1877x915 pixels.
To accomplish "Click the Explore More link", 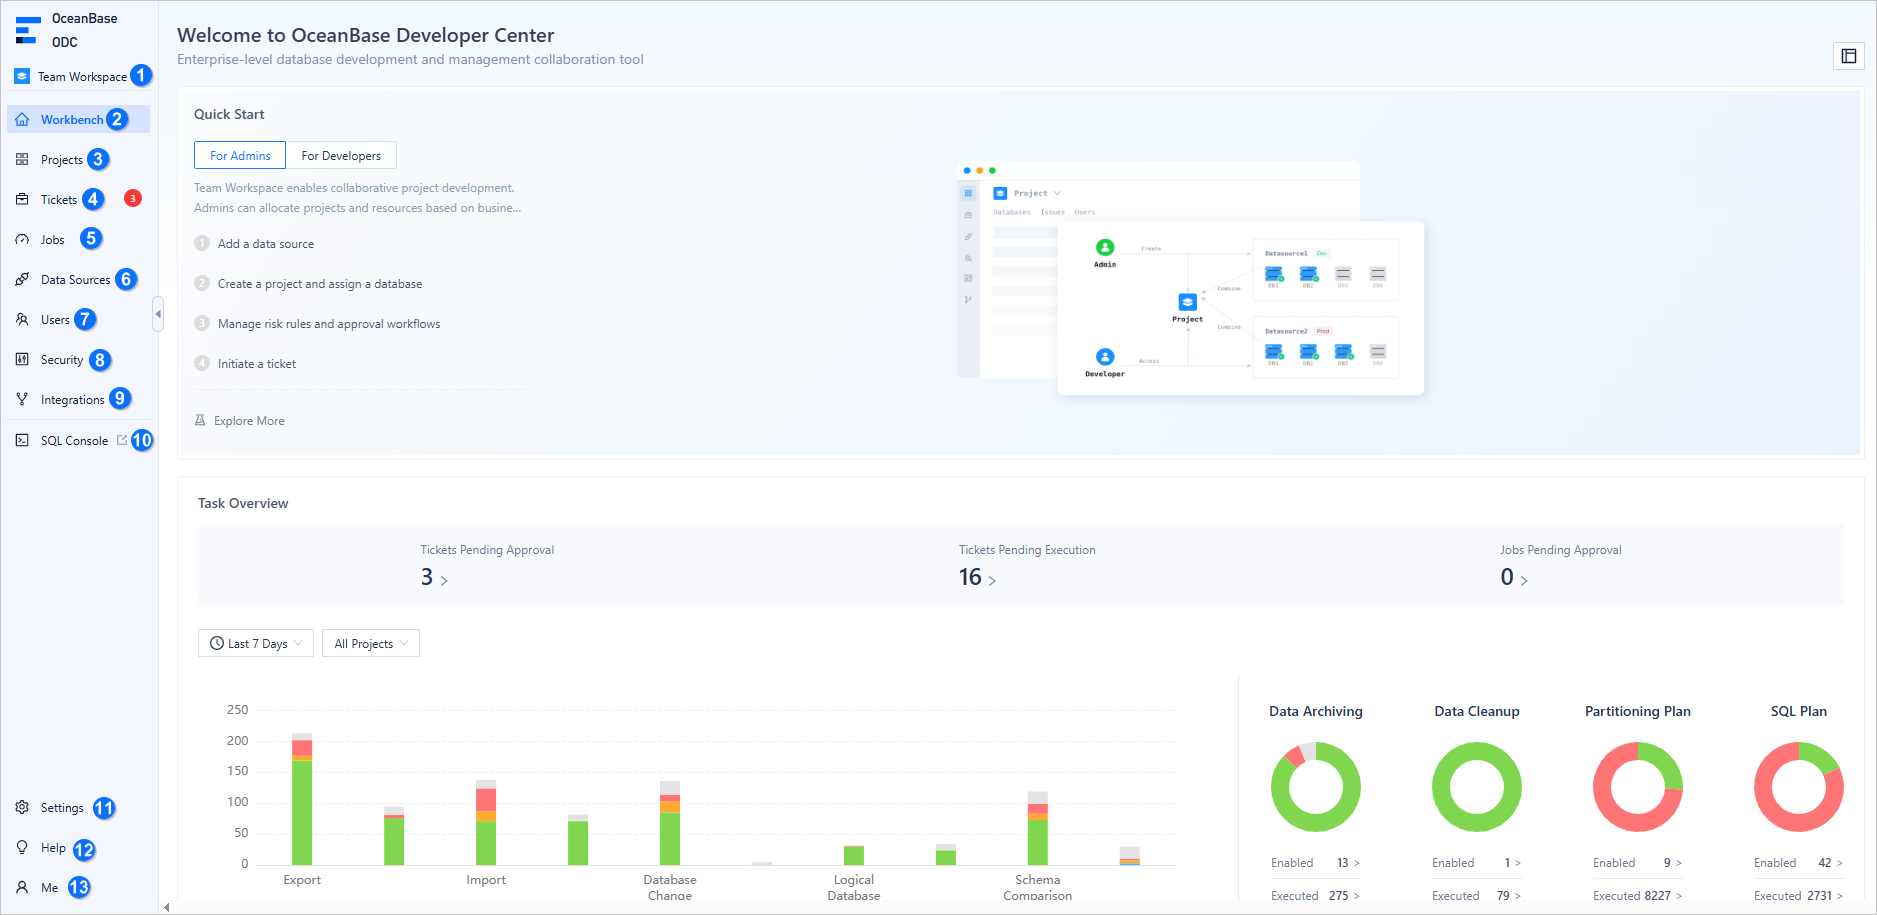I will 249,421.
